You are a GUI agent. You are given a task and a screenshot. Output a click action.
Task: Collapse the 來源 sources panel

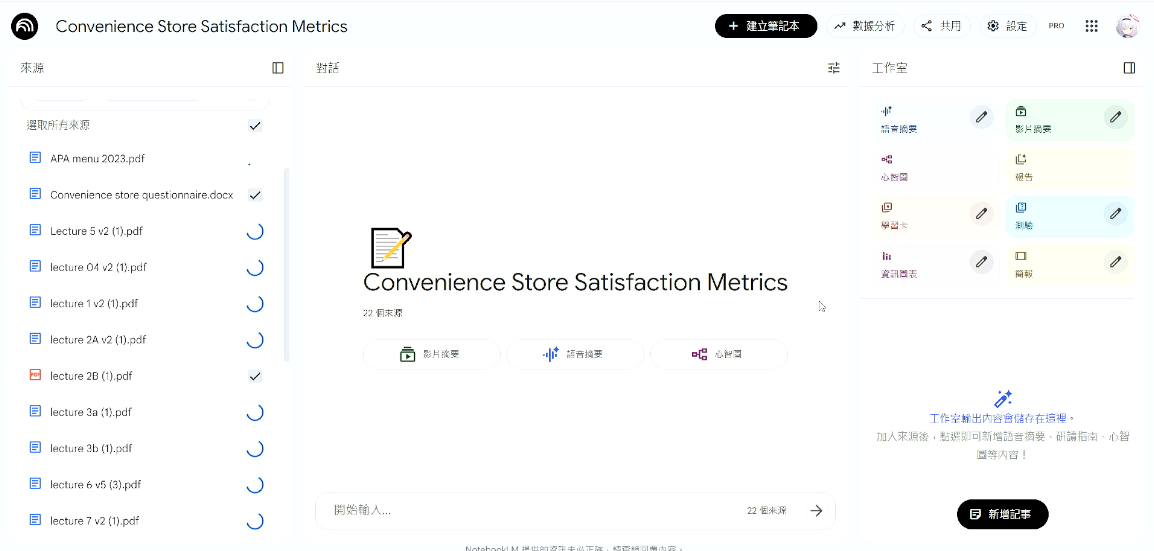(278, 68)
